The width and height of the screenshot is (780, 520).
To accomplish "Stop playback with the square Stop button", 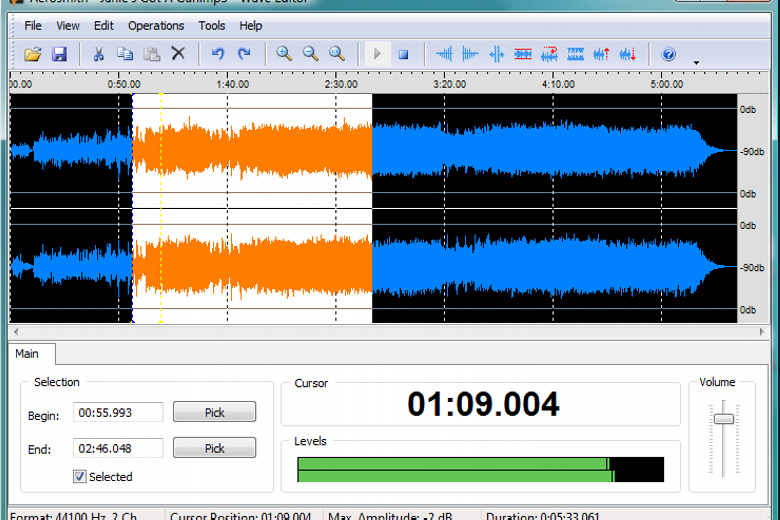I will click(x=403, y=54).
